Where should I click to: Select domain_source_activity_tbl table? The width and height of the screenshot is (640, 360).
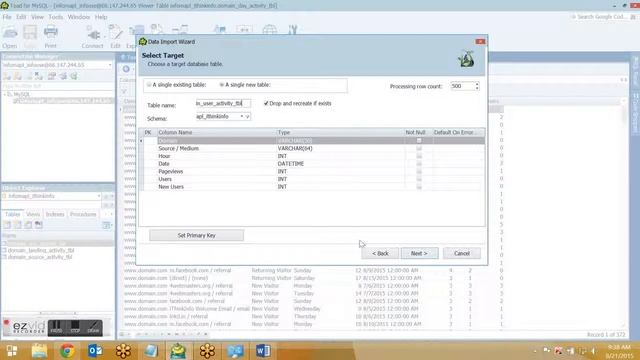40,258
